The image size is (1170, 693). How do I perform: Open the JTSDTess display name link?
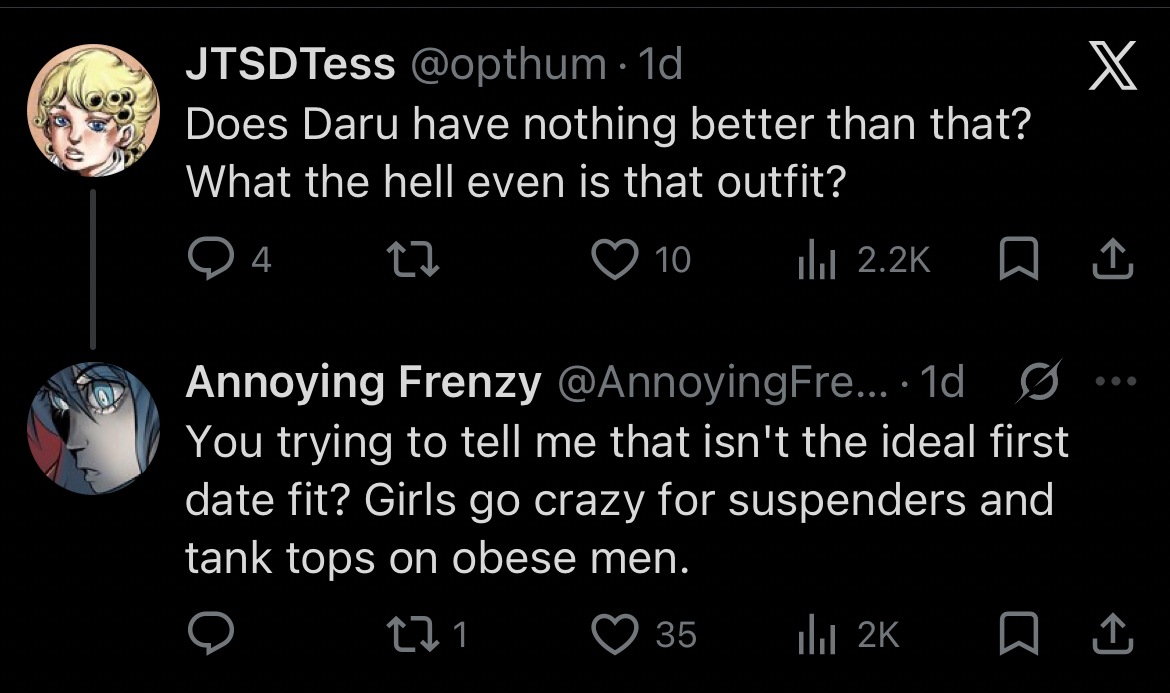(x=290, y=65)
